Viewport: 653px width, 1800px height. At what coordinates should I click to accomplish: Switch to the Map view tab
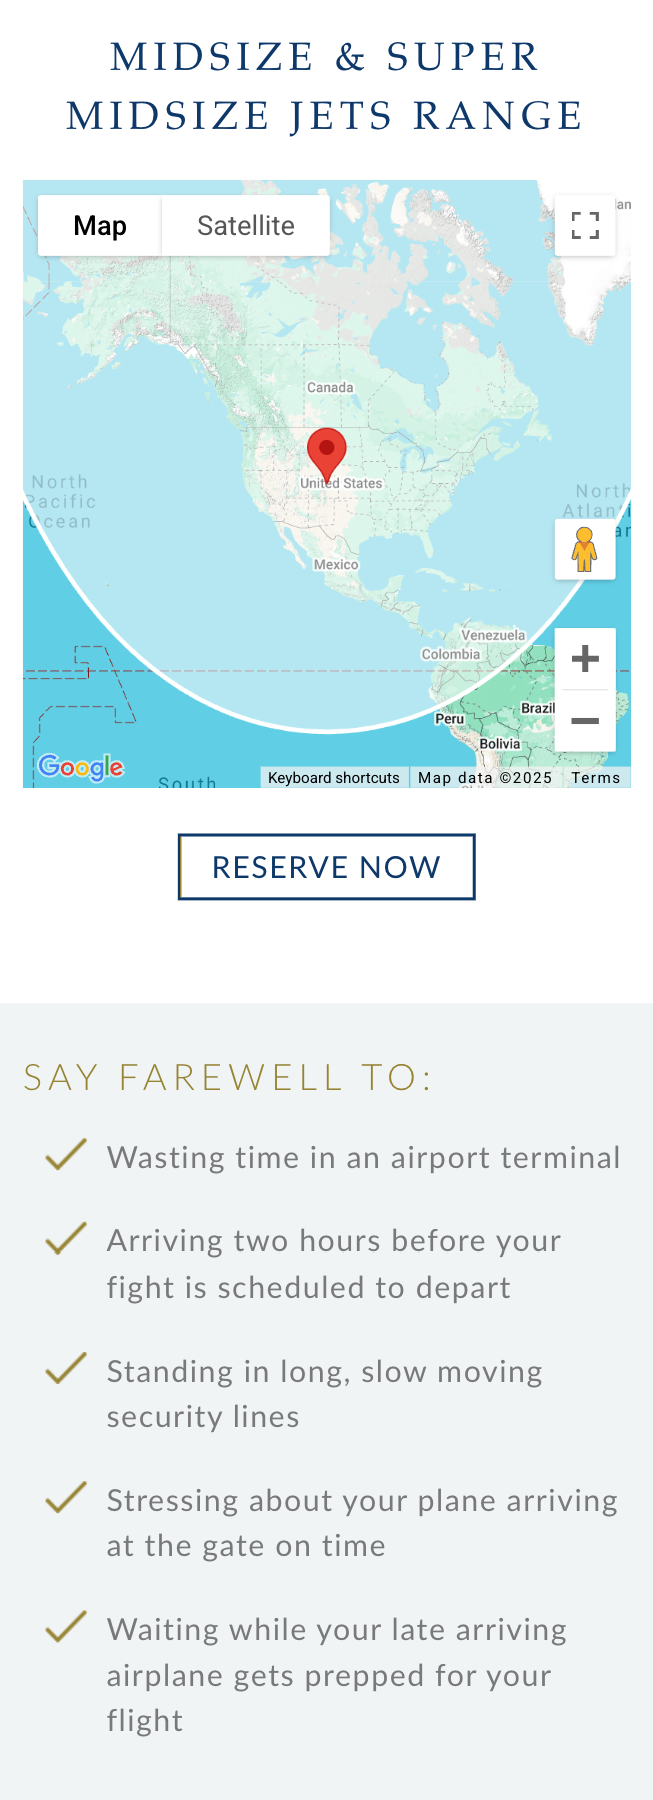pyautogui.click(x=100, y=226)
